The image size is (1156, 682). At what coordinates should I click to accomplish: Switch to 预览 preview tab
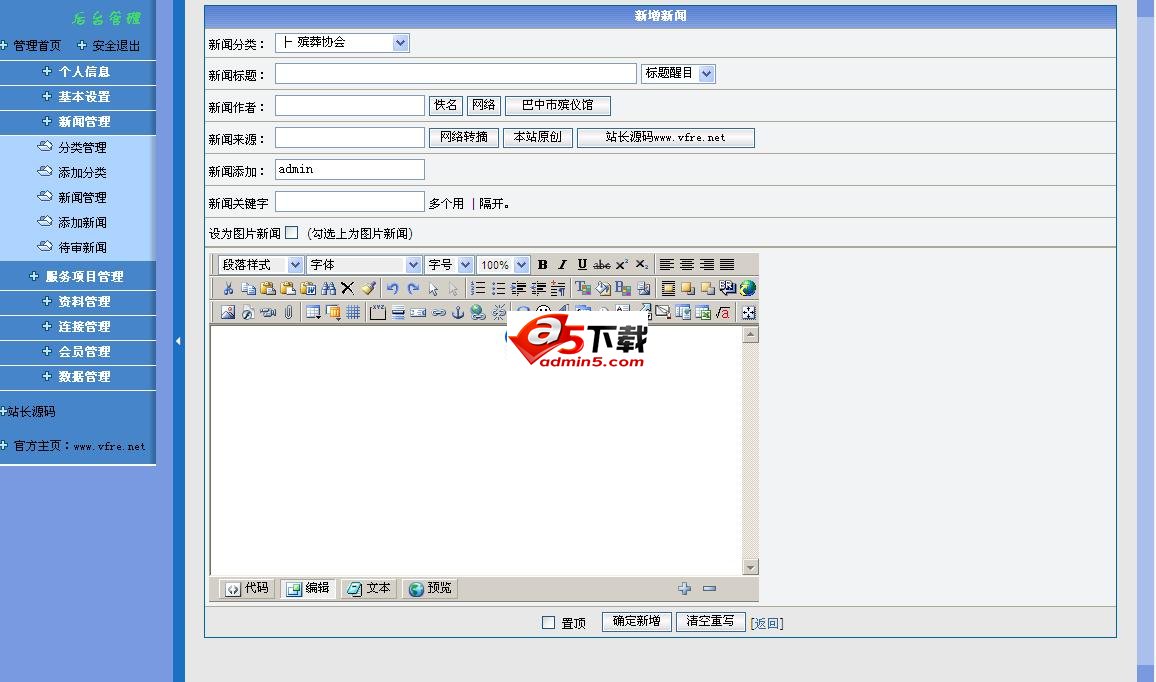(x=430, y=588)
